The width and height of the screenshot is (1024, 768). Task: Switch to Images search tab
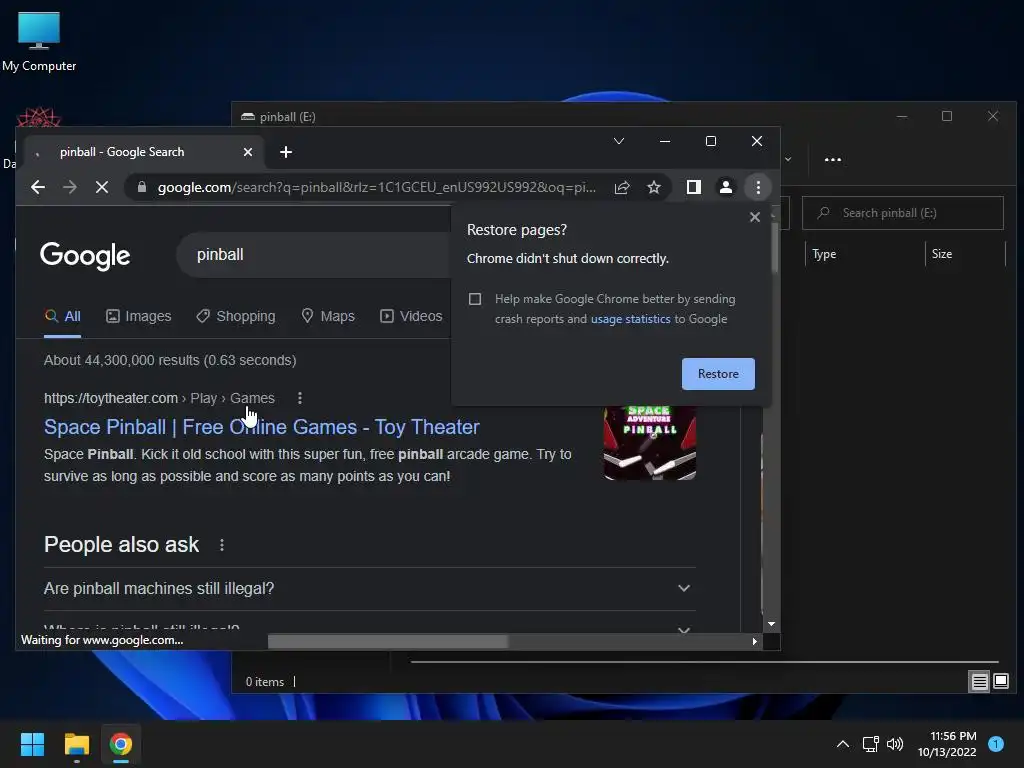(138, 317)
